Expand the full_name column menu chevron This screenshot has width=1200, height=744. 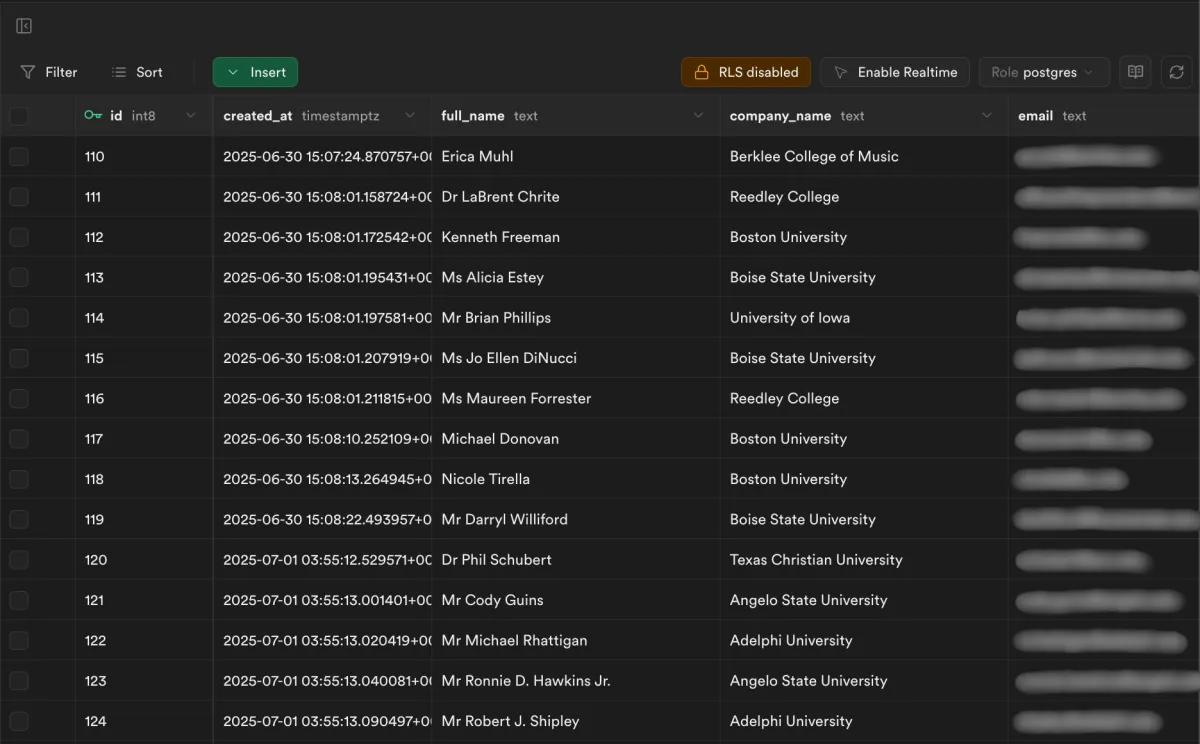[698, 116]
